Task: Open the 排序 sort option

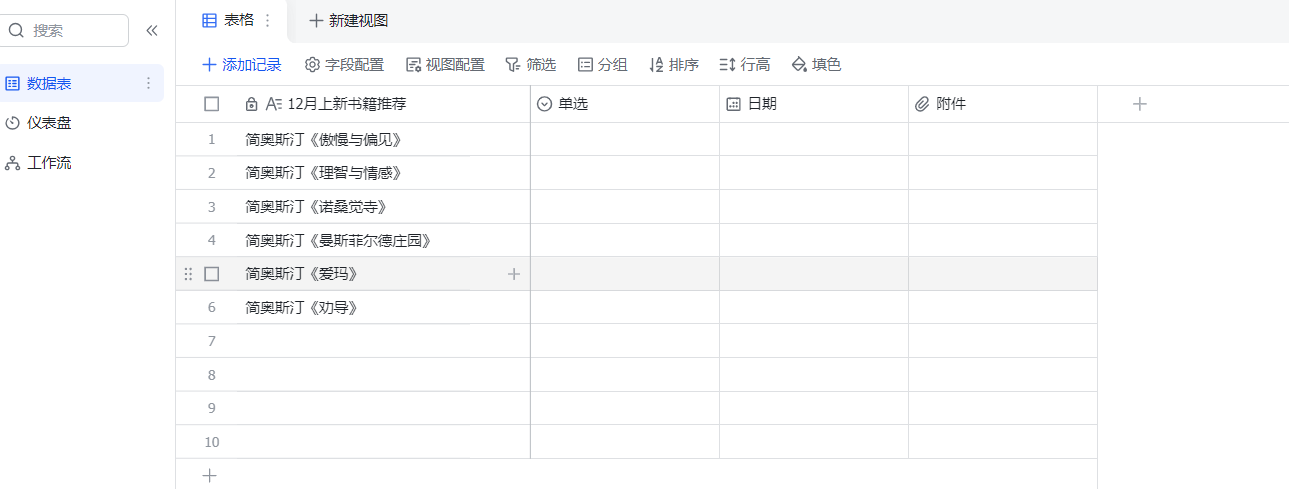Action: tap(673, 65)
